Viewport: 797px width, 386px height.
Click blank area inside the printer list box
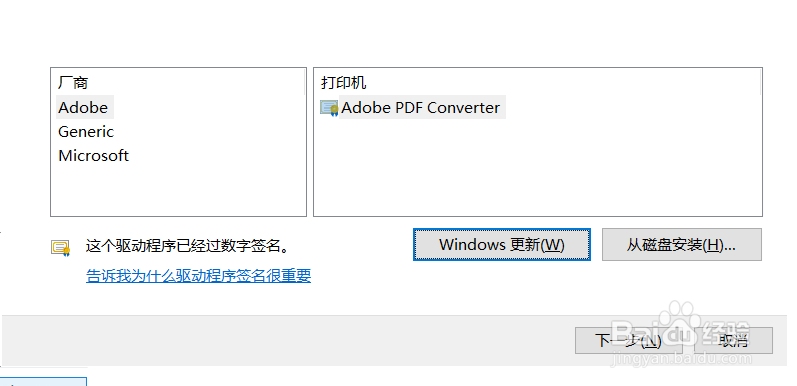tap(538, 168)
